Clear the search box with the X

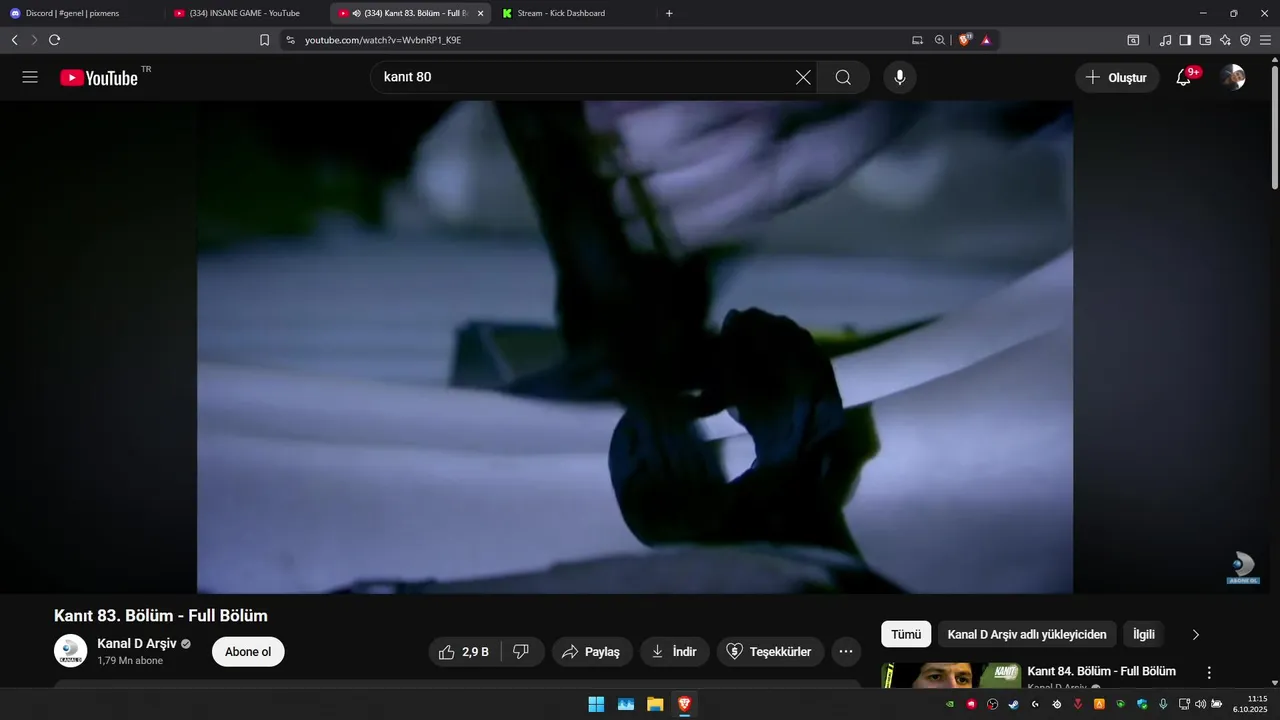click(x=803, y=77)
